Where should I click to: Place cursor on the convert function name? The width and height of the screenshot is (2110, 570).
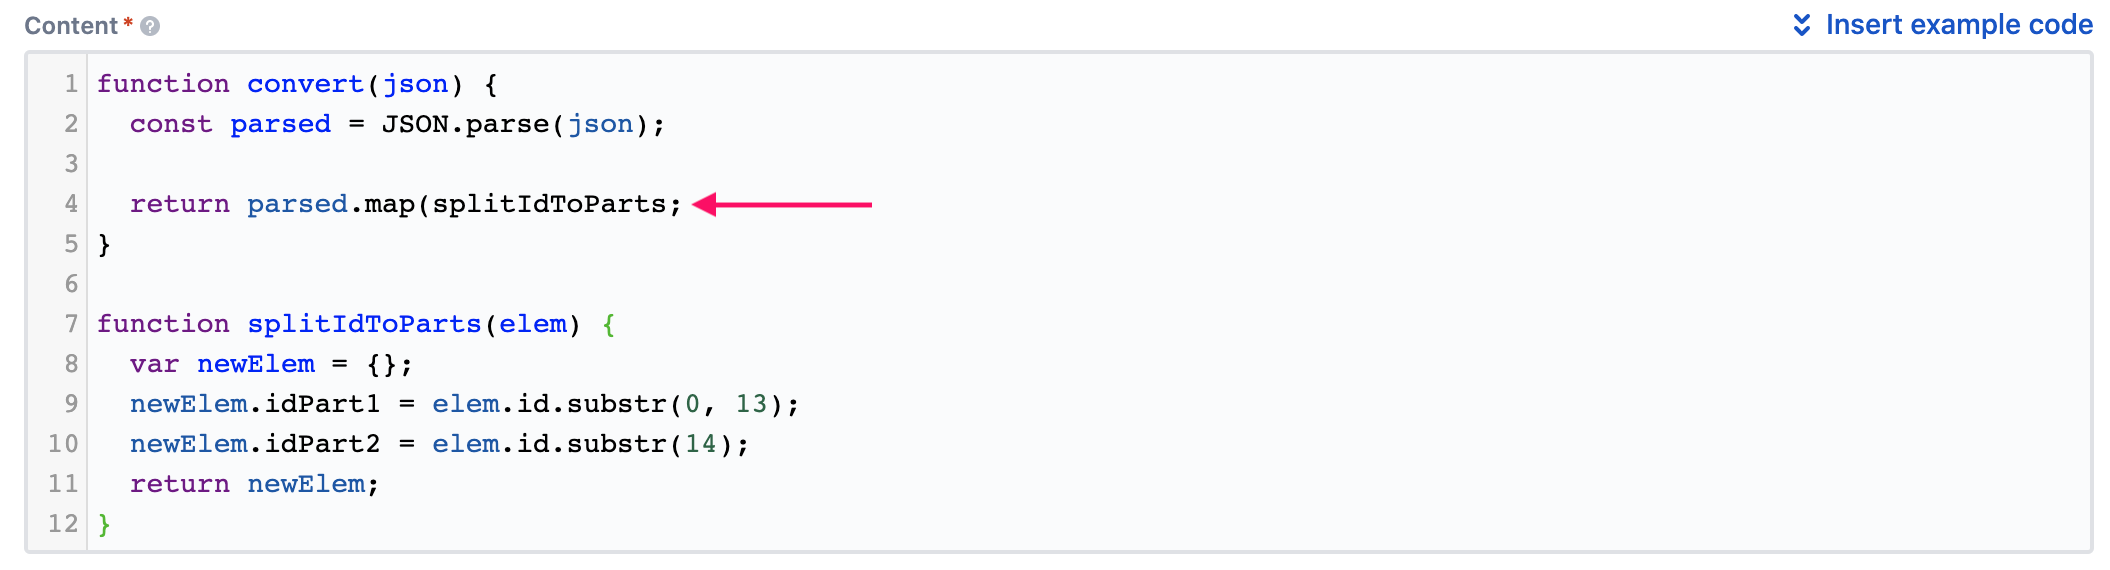coord(305,84)
